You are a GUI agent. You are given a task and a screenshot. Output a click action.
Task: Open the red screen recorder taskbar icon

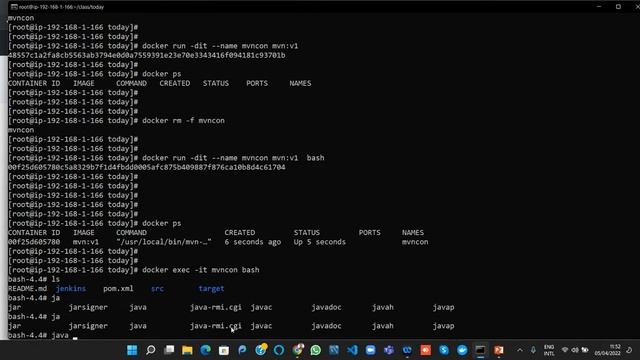click(x=426, y=350)
